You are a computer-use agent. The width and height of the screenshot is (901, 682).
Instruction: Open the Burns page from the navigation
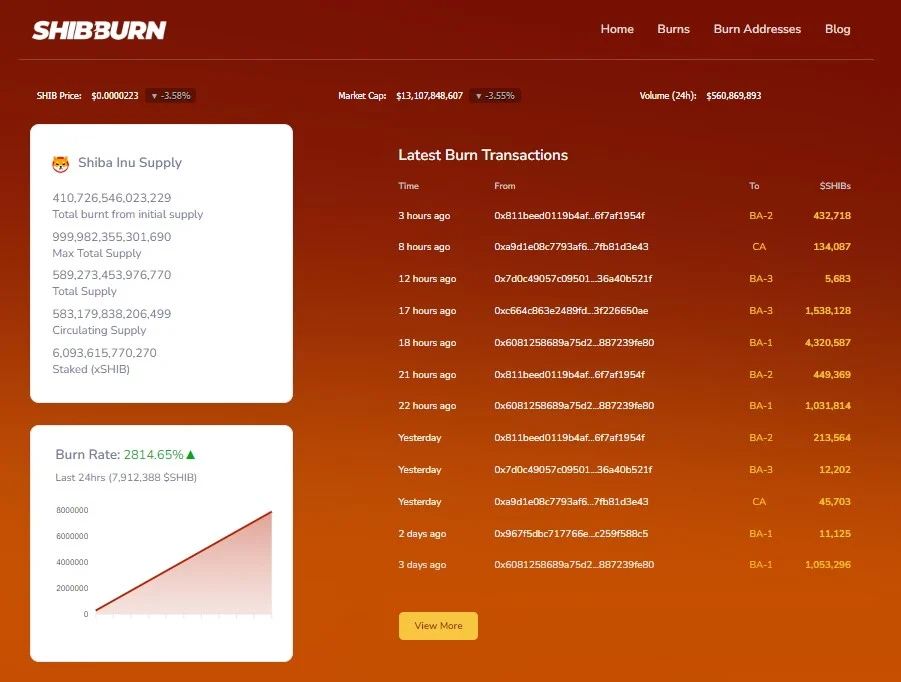pos(673,29)
